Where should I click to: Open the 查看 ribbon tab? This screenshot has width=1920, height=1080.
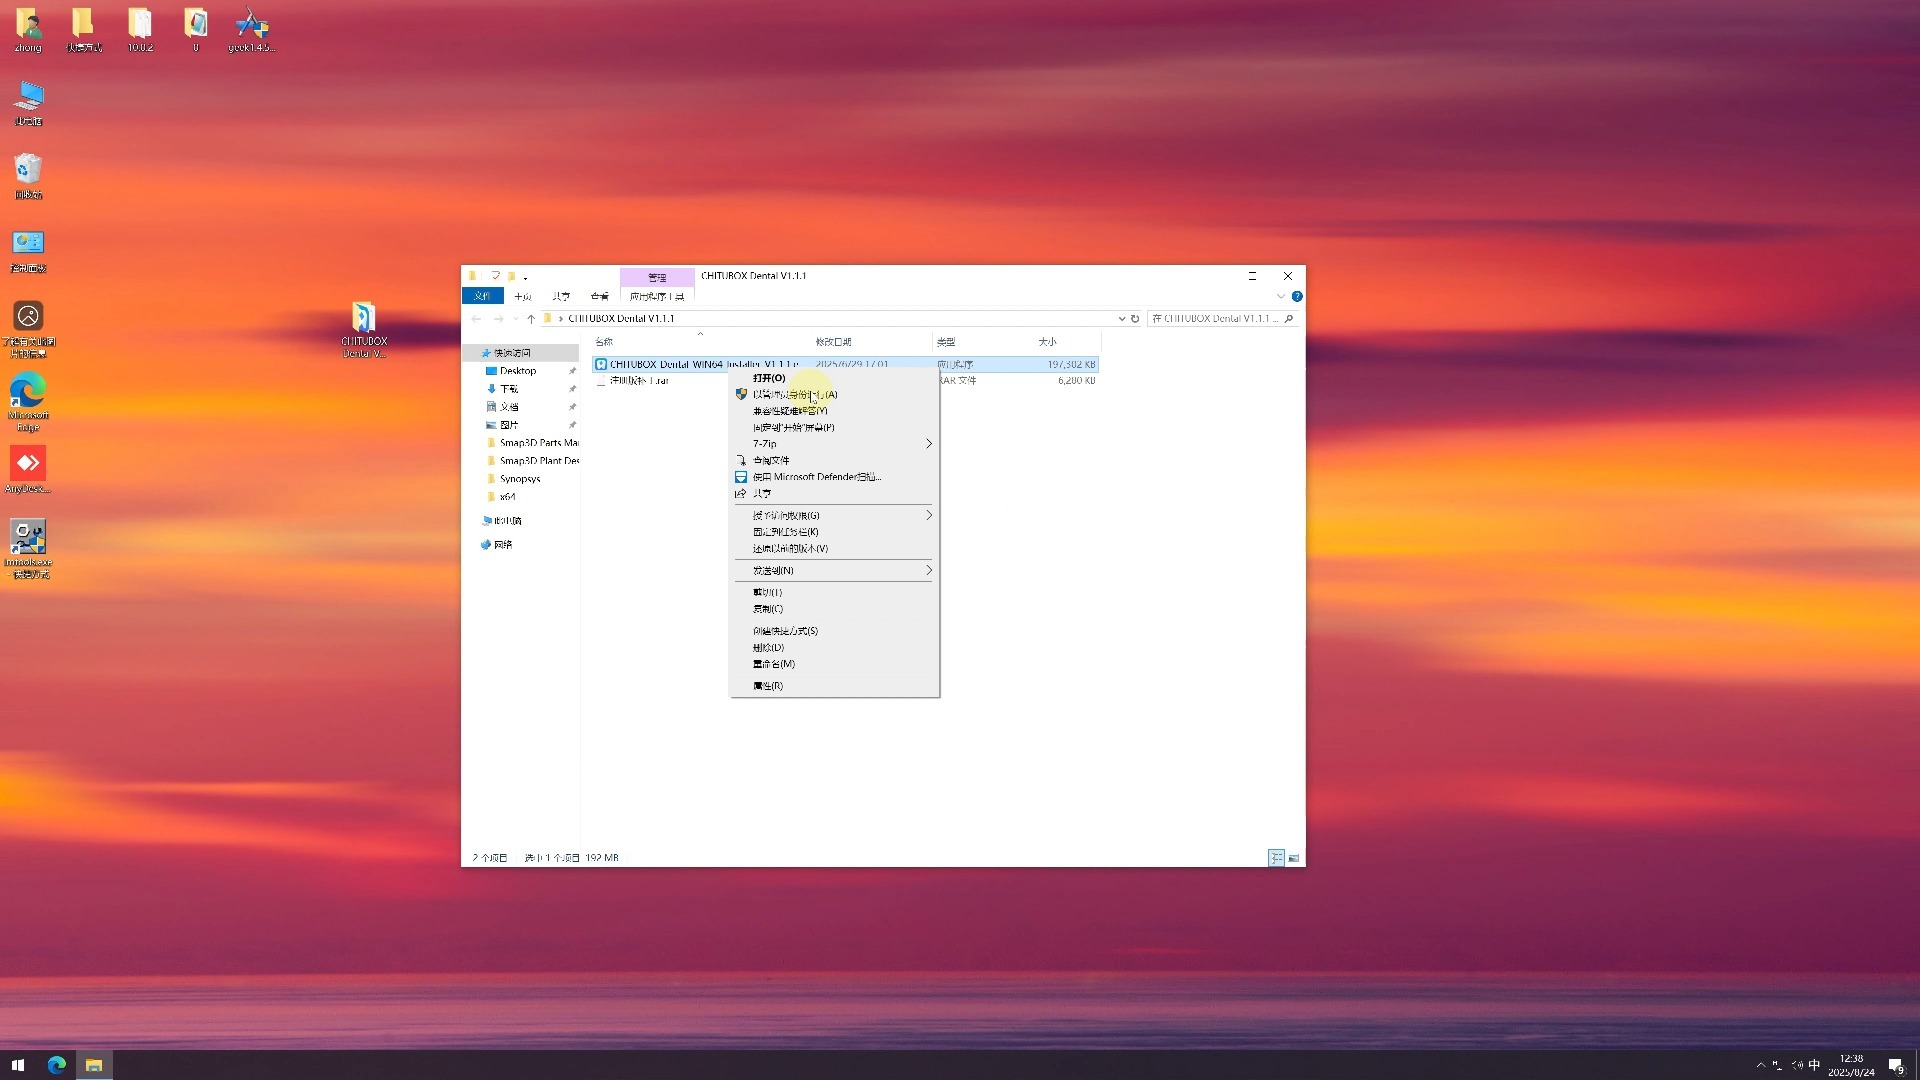599,296
